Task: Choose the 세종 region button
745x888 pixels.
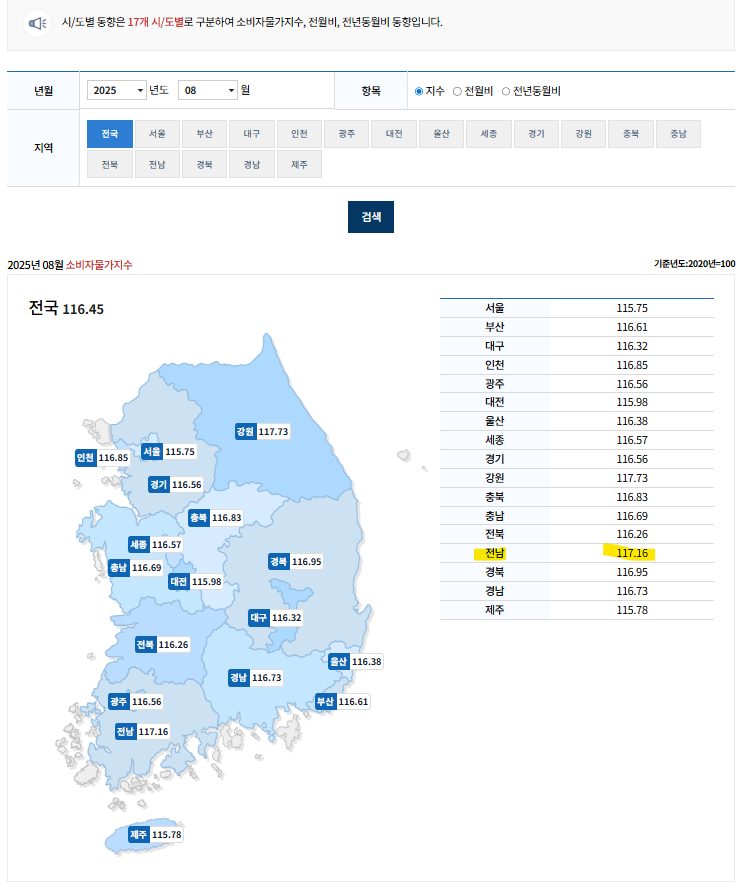Action: [489, 134]
